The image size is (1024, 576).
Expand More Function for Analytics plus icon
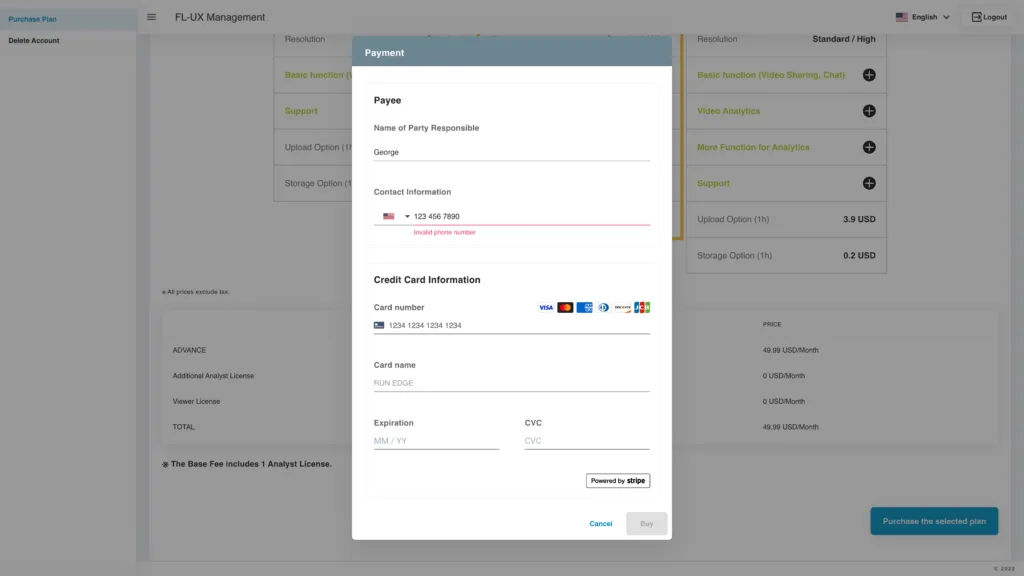click(869, 147)
